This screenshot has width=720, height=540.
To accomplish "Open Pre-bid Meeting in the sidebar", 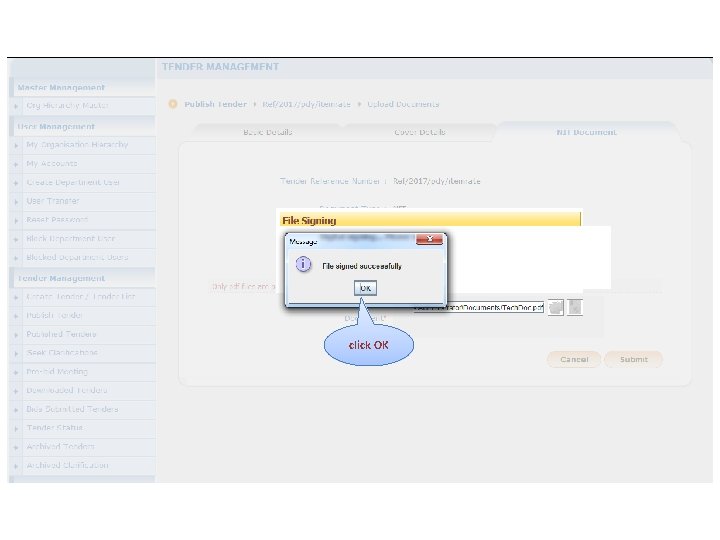I will 56,371.
